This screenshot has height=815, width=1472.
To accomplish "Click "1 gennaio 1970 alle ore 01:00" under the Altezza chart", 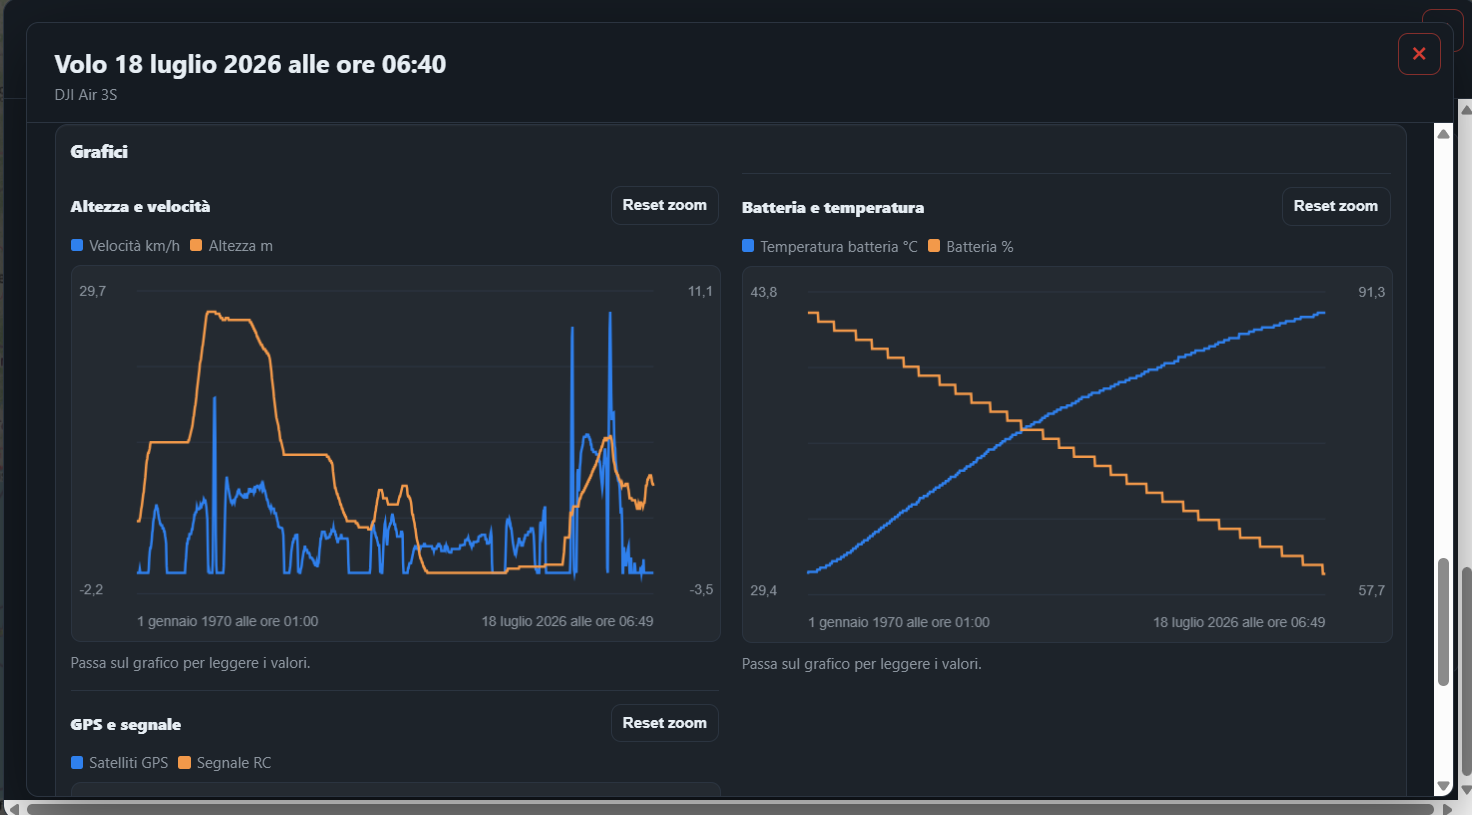I will pos(228,621).
